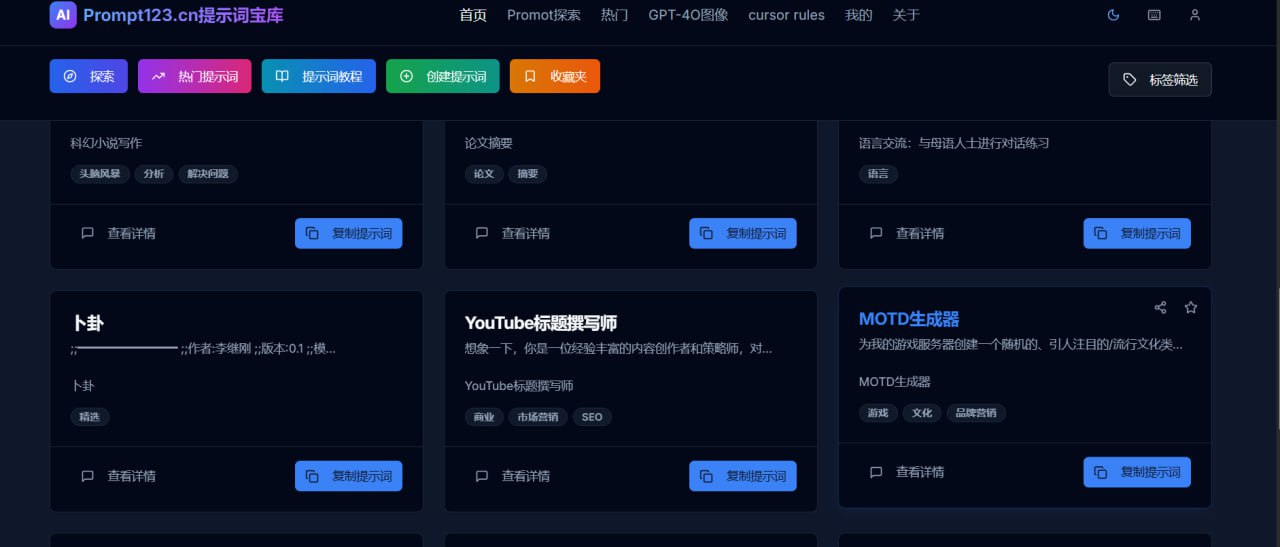Click the keyboard icon in the header

tap(1154, 15)
